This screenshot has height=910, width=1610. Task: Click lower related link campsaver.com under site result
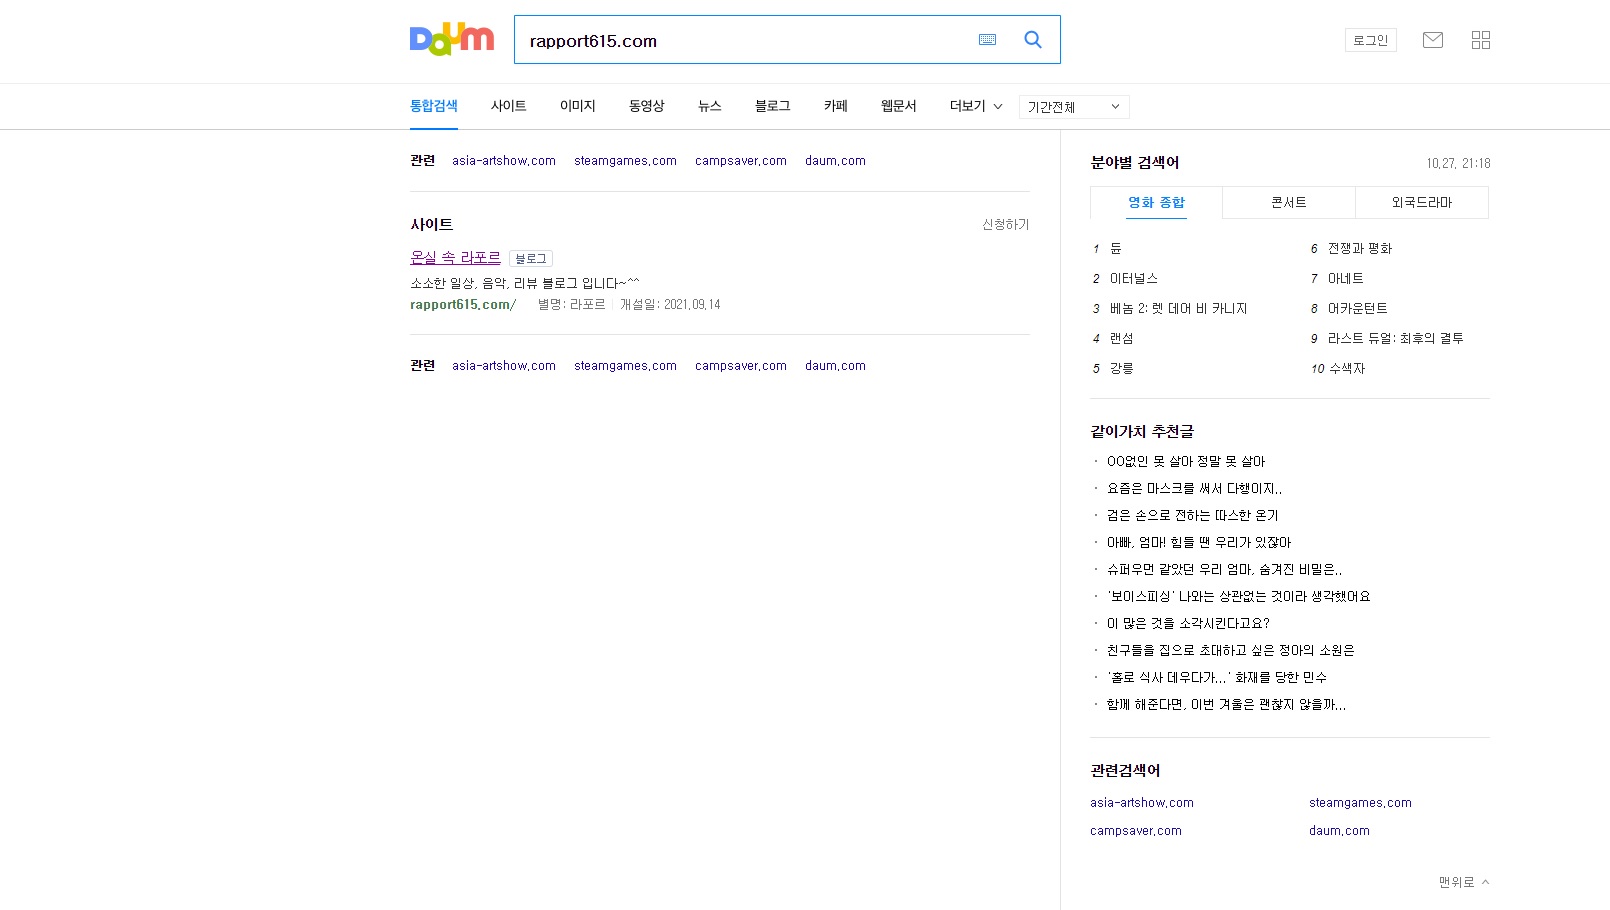click(x=741, y=366)
